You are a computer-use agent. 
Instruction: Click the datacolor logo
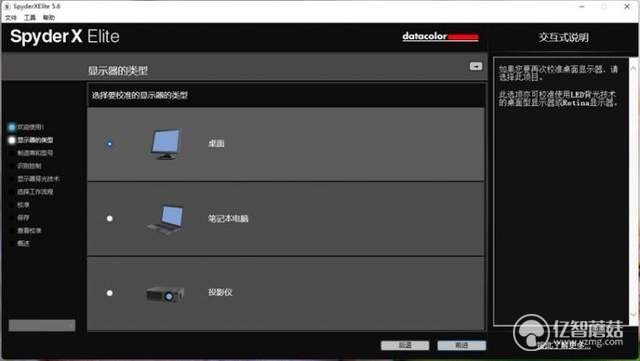440,36
